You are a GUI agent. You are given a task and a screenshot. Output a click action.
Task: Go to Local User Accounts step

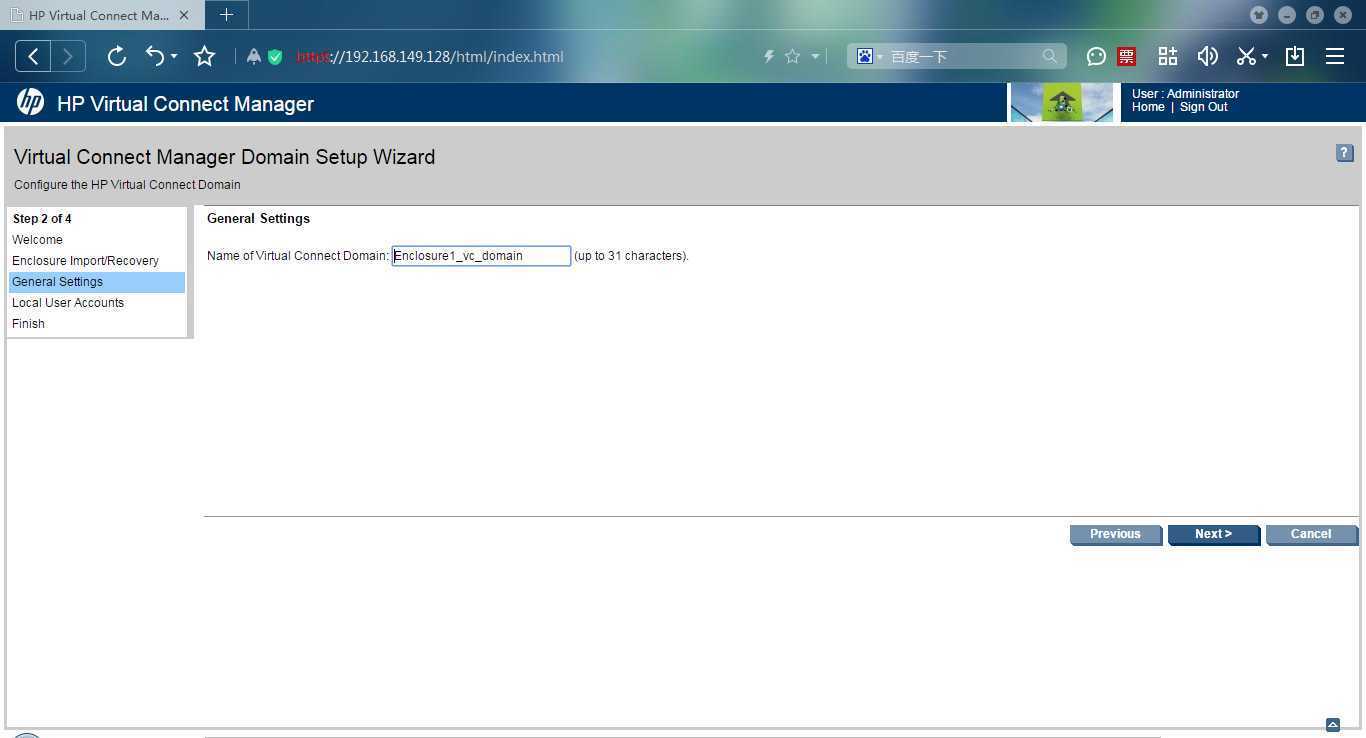pos(68,303)
